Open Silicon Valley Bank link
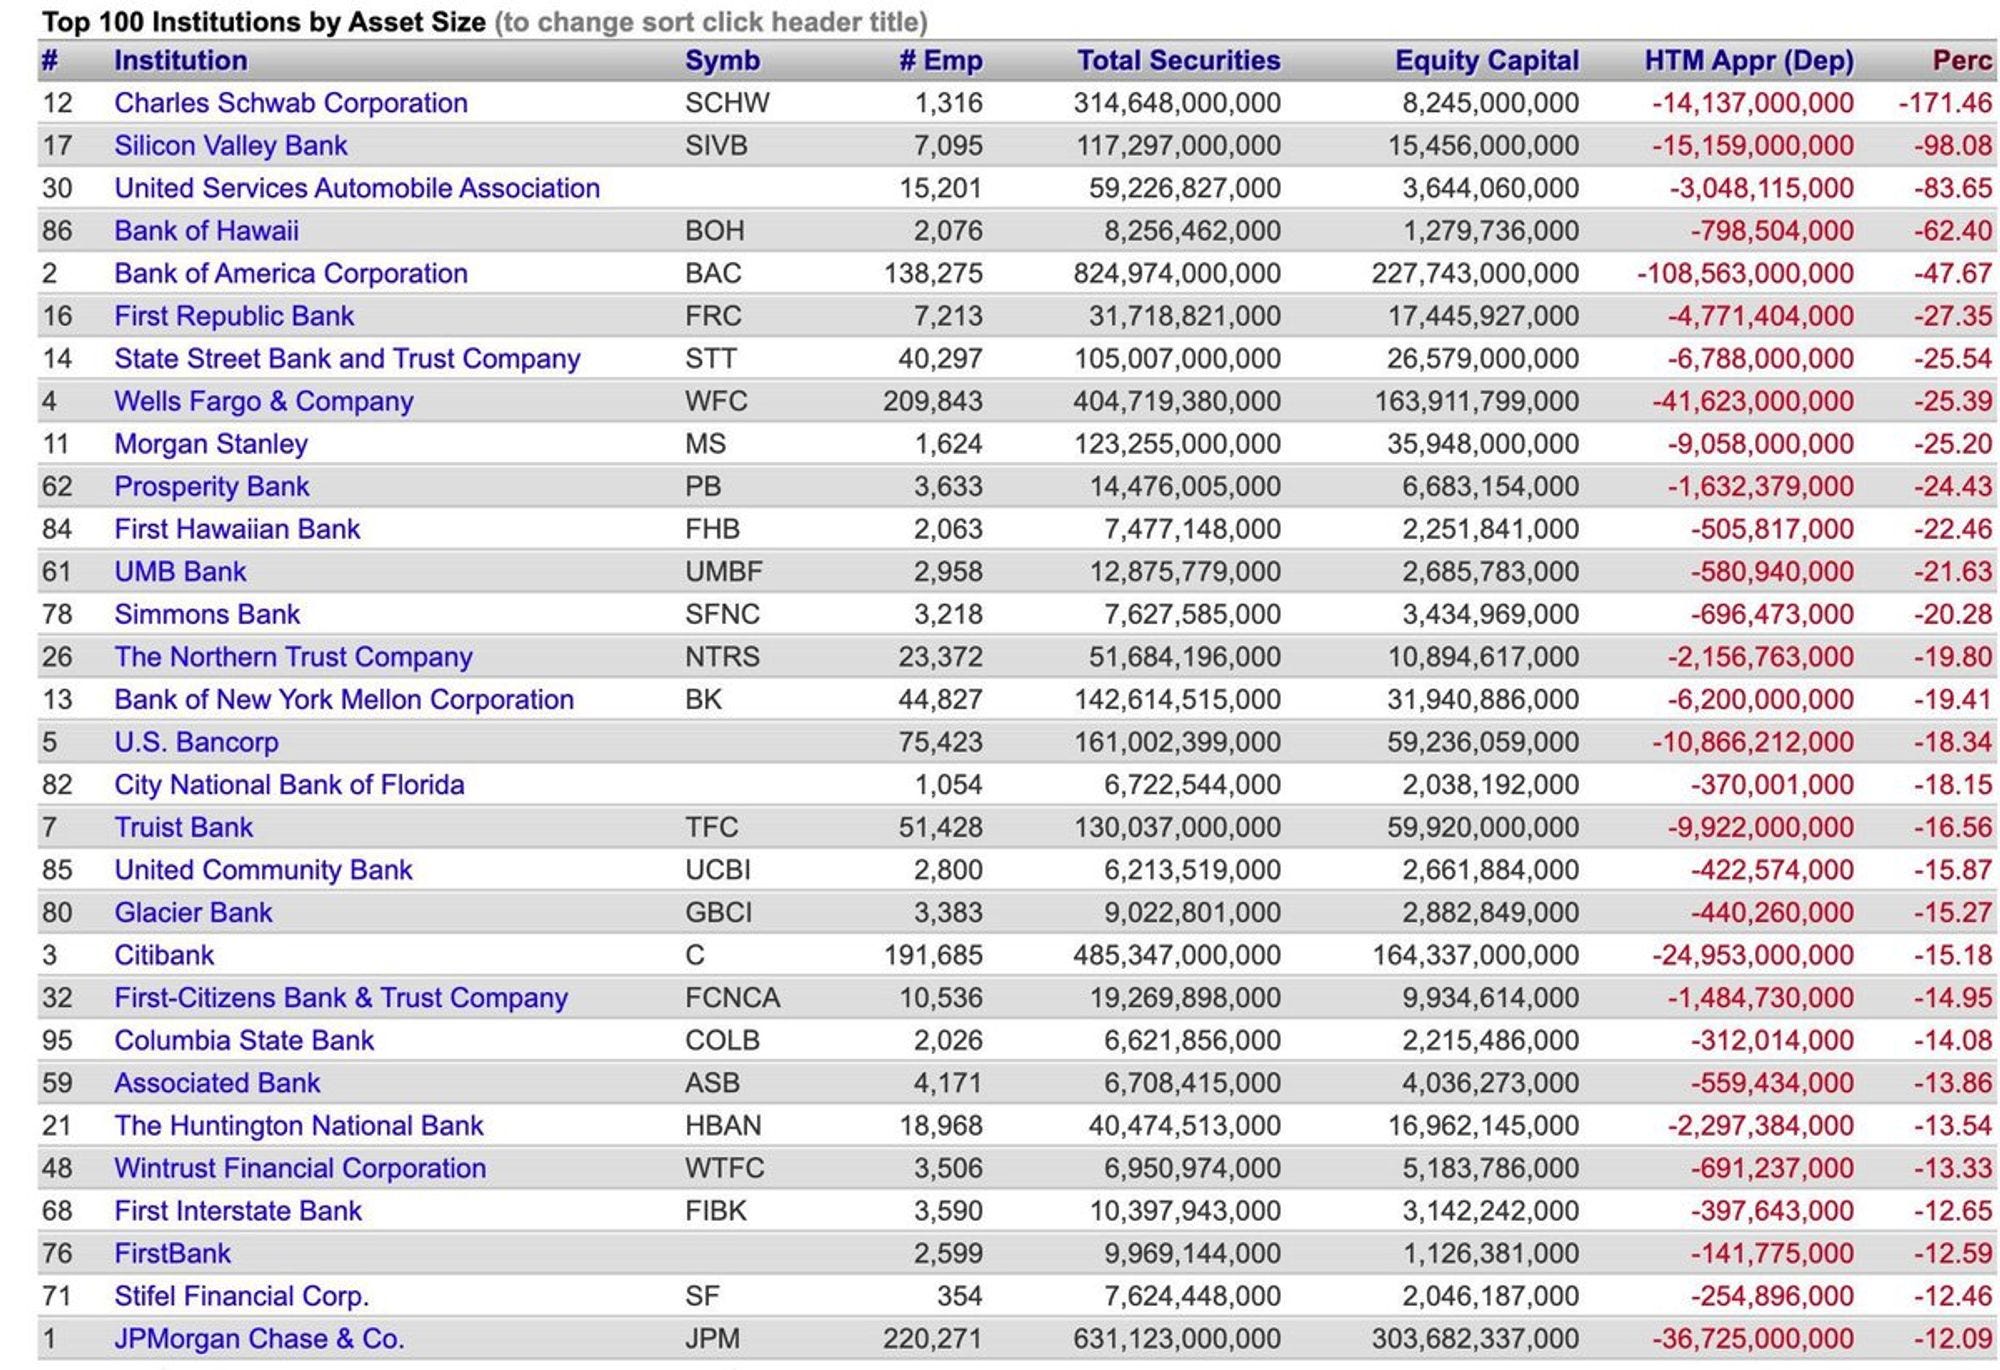The image size is (2000, 1370). pyautogui.click(x=230, y=146)
